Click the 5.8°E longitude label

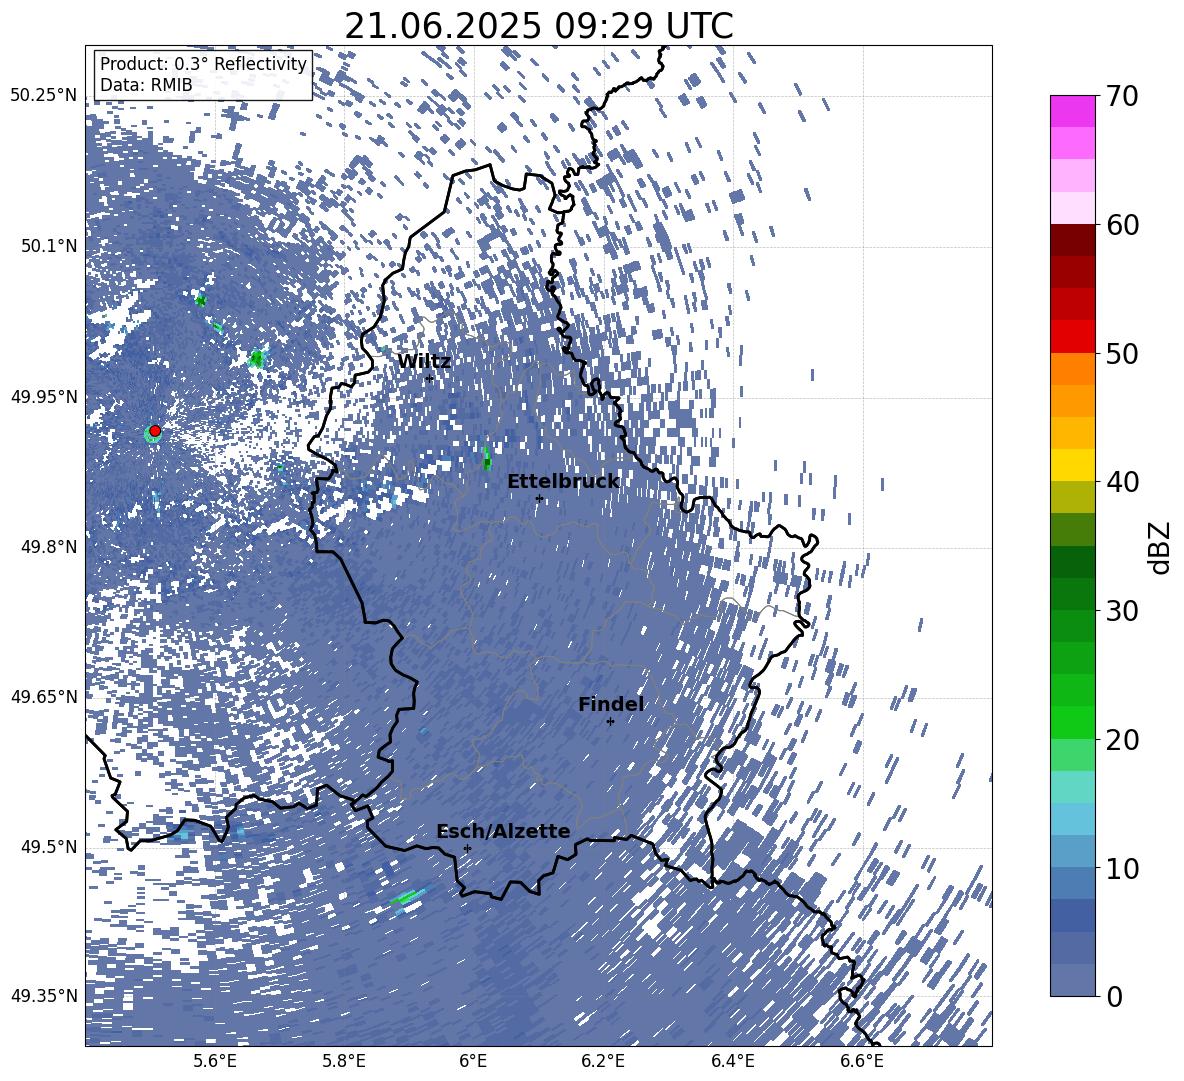tap(344, 1061)
